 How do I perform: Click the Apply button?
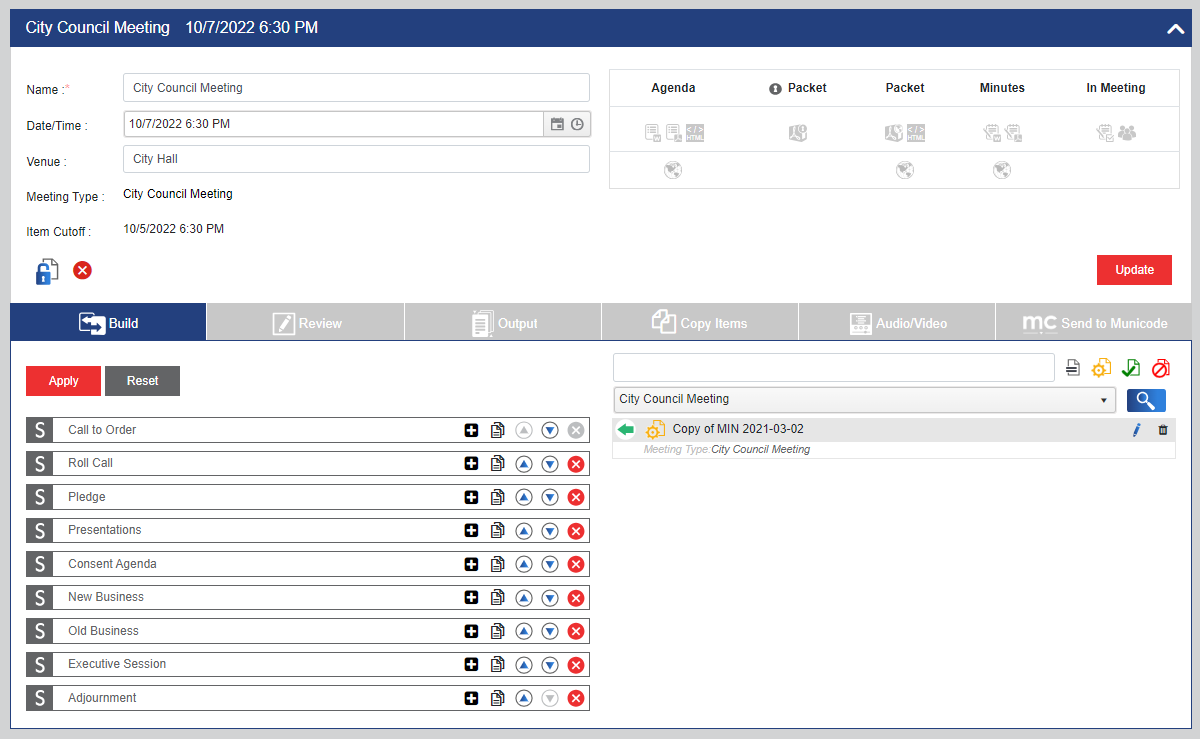click(x=63, y=381)
